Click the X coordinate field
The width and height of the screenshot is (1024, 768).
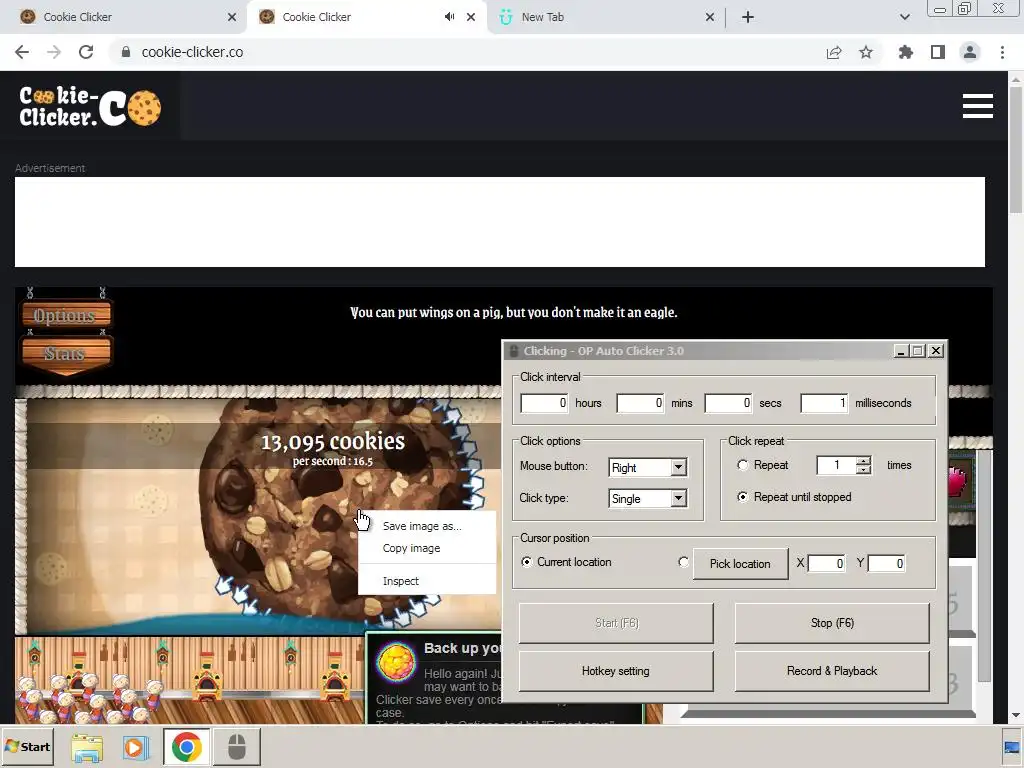827,564
